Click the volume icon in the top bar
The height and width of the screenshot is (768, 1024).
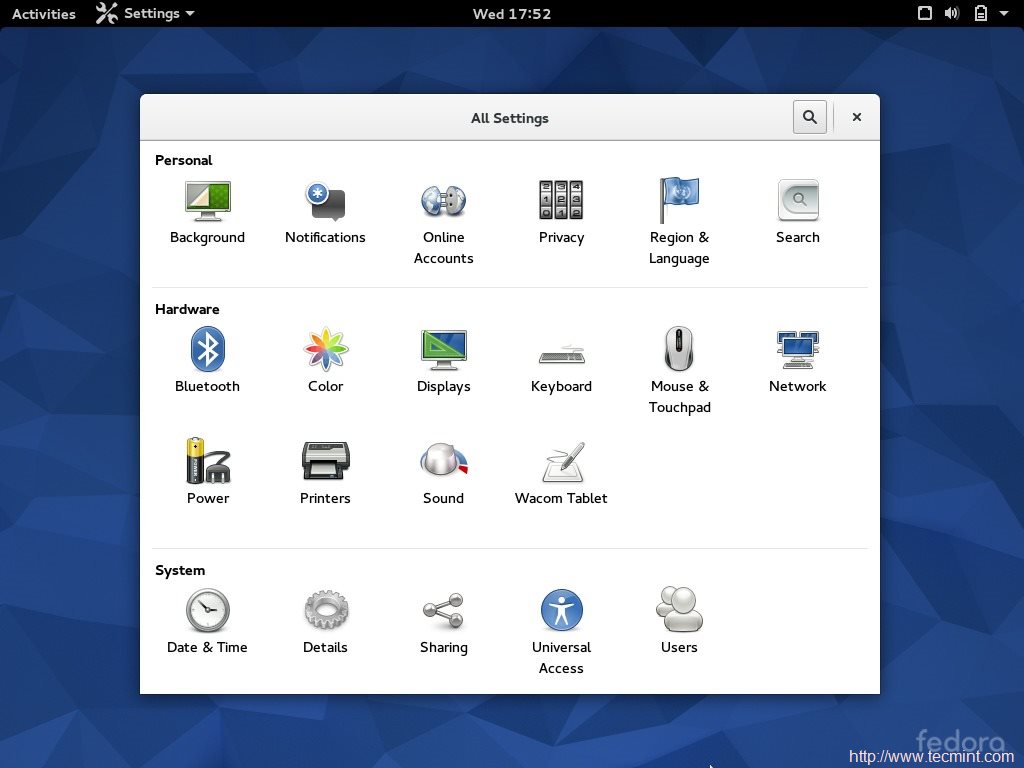pyautogui.click(x=951, y=13)
